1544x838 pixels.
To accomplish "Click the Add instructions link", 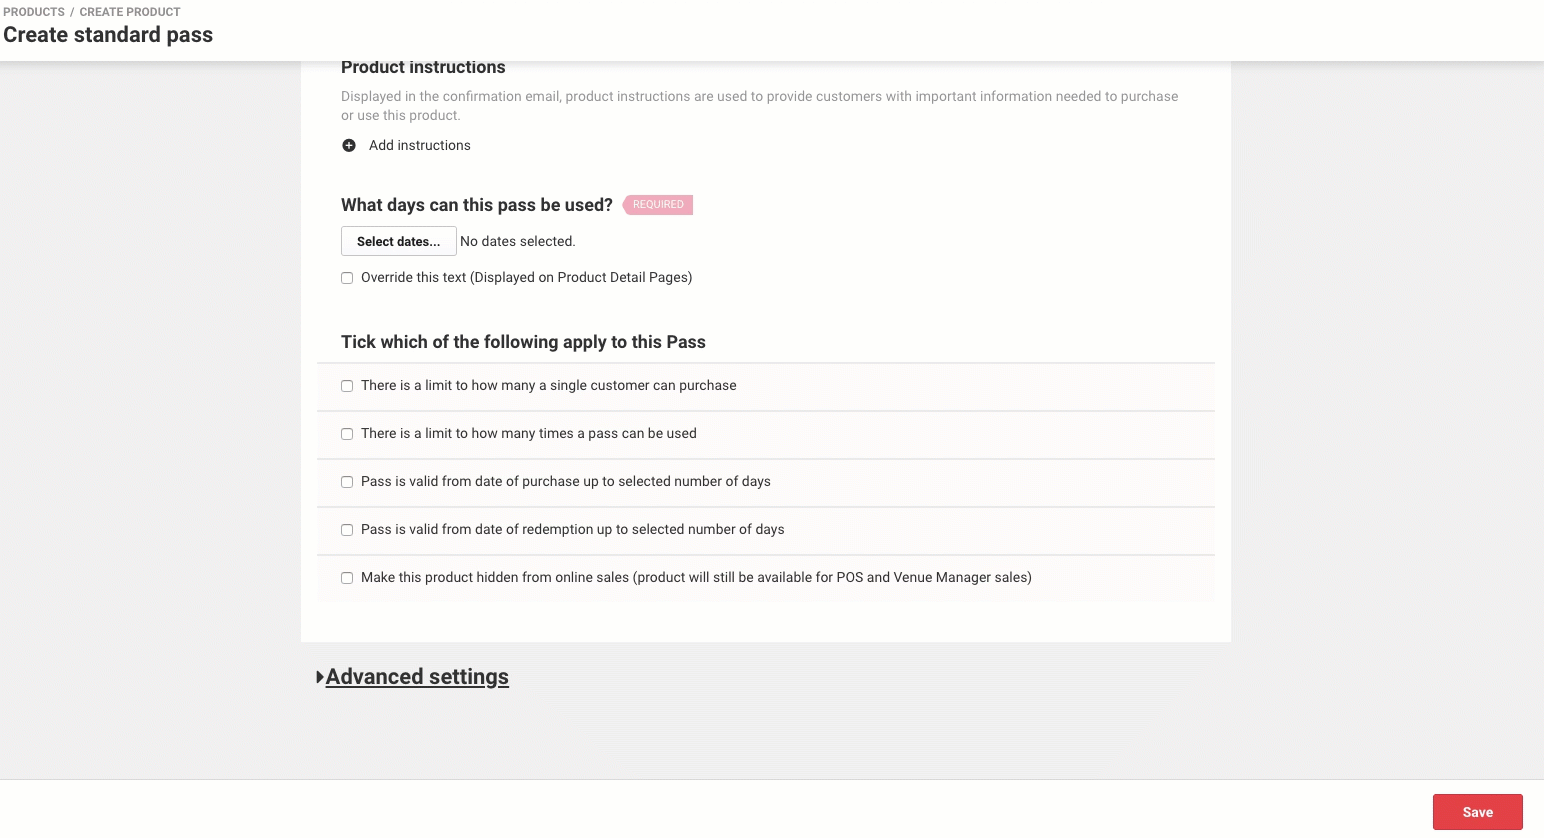I will point(419,145).
